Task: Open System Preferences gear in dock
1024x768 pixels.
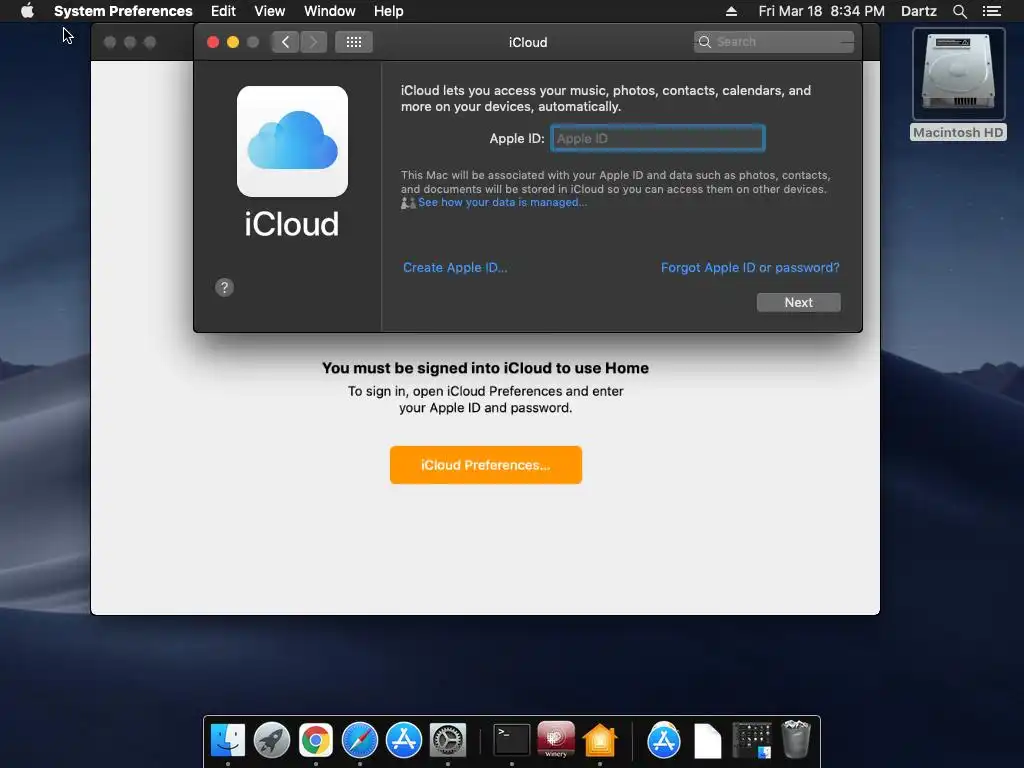Action: point(447,740)
